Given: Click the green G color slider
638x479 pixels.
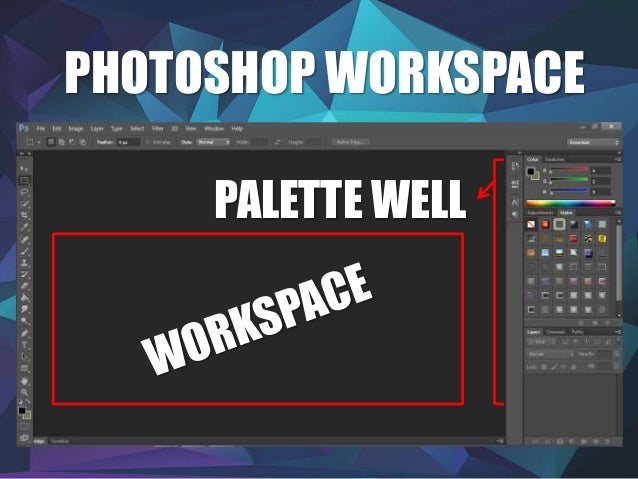Looking at the screenshot, I should (569, 180).
